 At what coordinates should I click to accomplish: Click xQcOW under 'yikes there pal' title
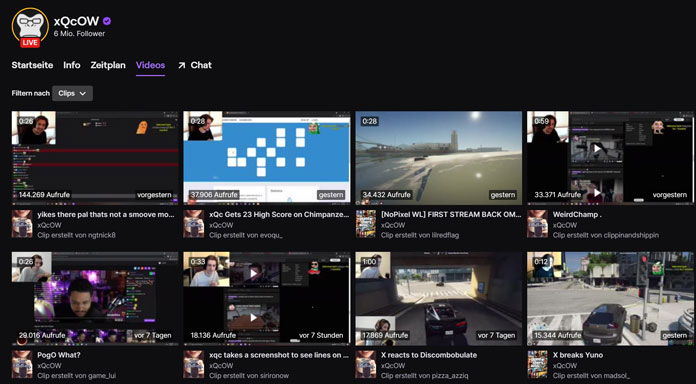click(x=49, y=225)
